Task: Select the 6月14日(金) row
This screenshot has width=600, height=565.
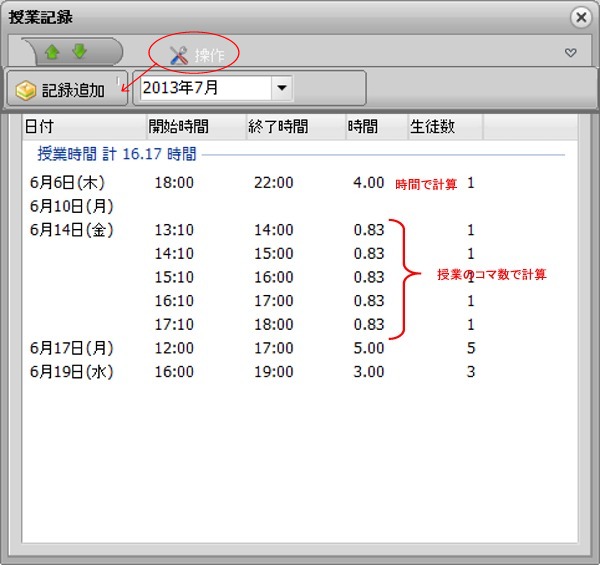Action: coord(300,230)
